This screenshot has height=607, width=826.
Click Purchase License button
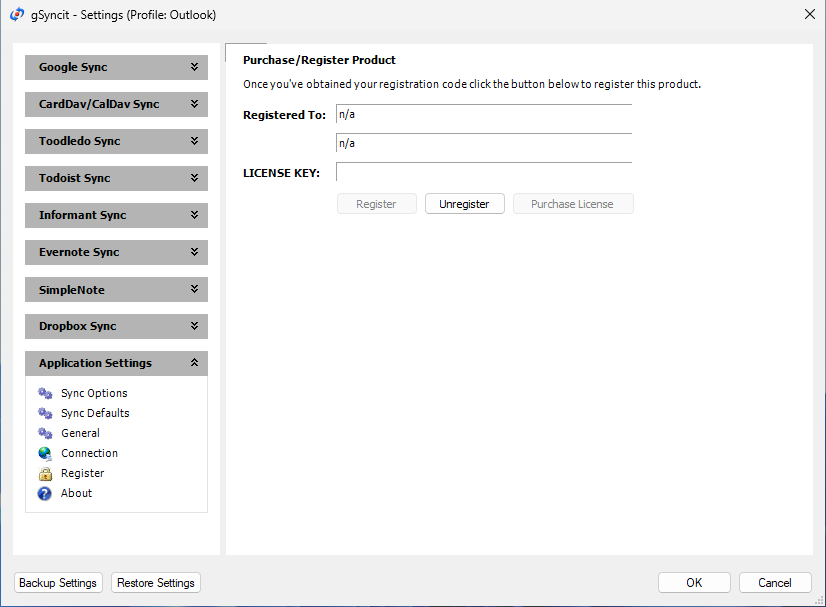[x=573, y=204]
